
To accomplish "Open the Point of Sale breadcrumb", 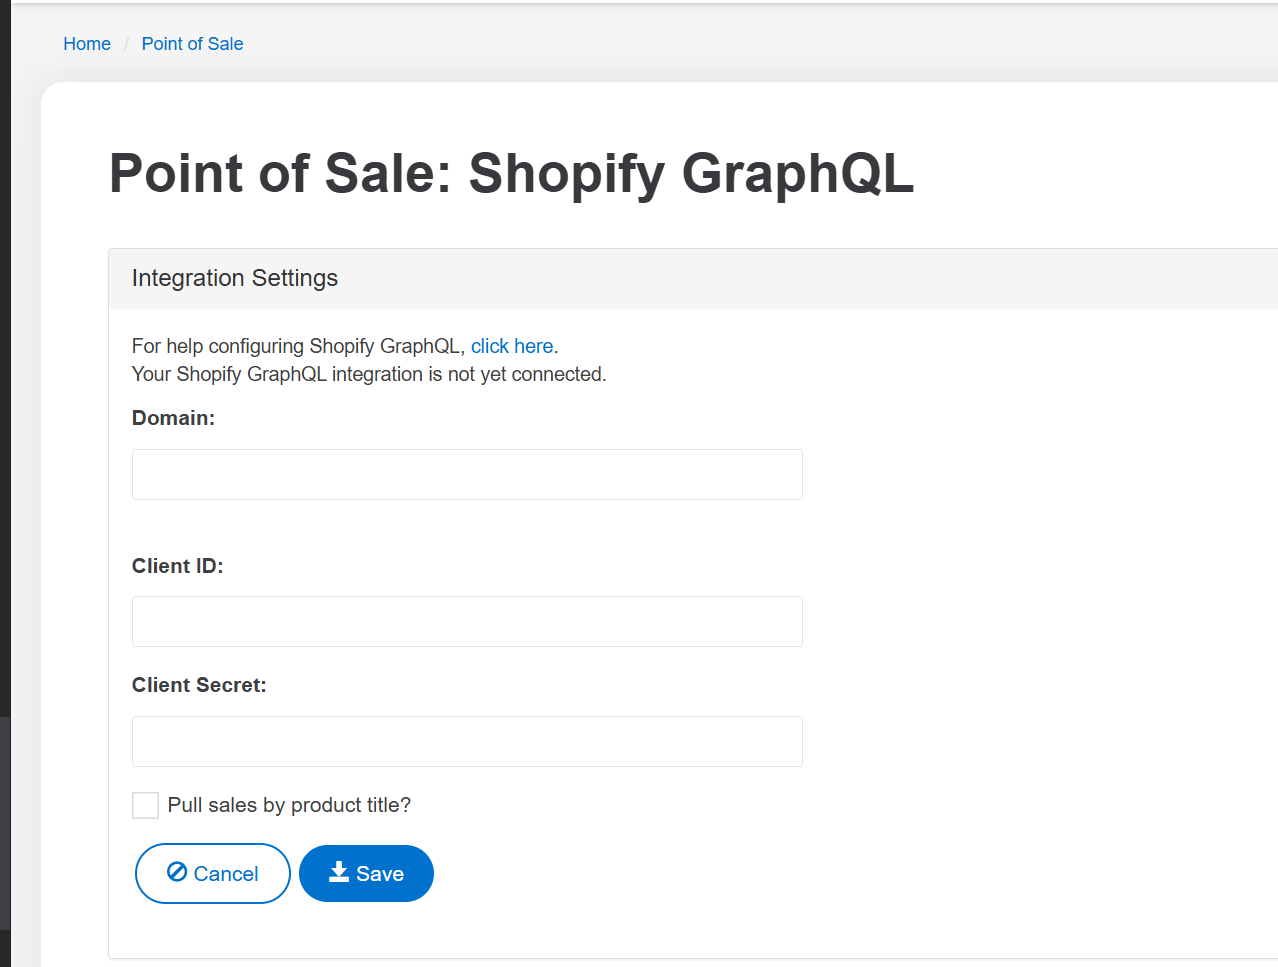I will click(192, 44).
